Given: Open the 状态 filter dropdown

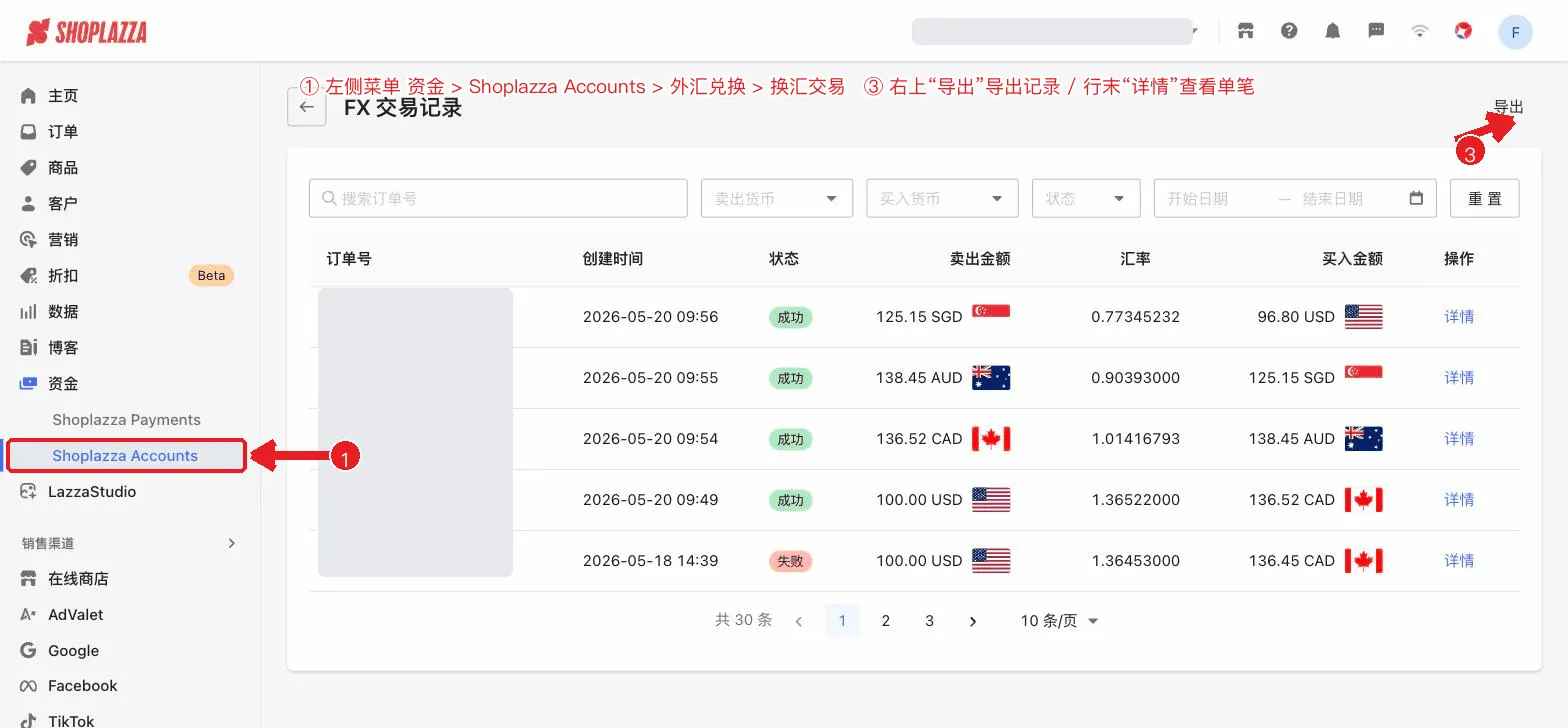Looking at the screenshot, I should pos(1086,198).
